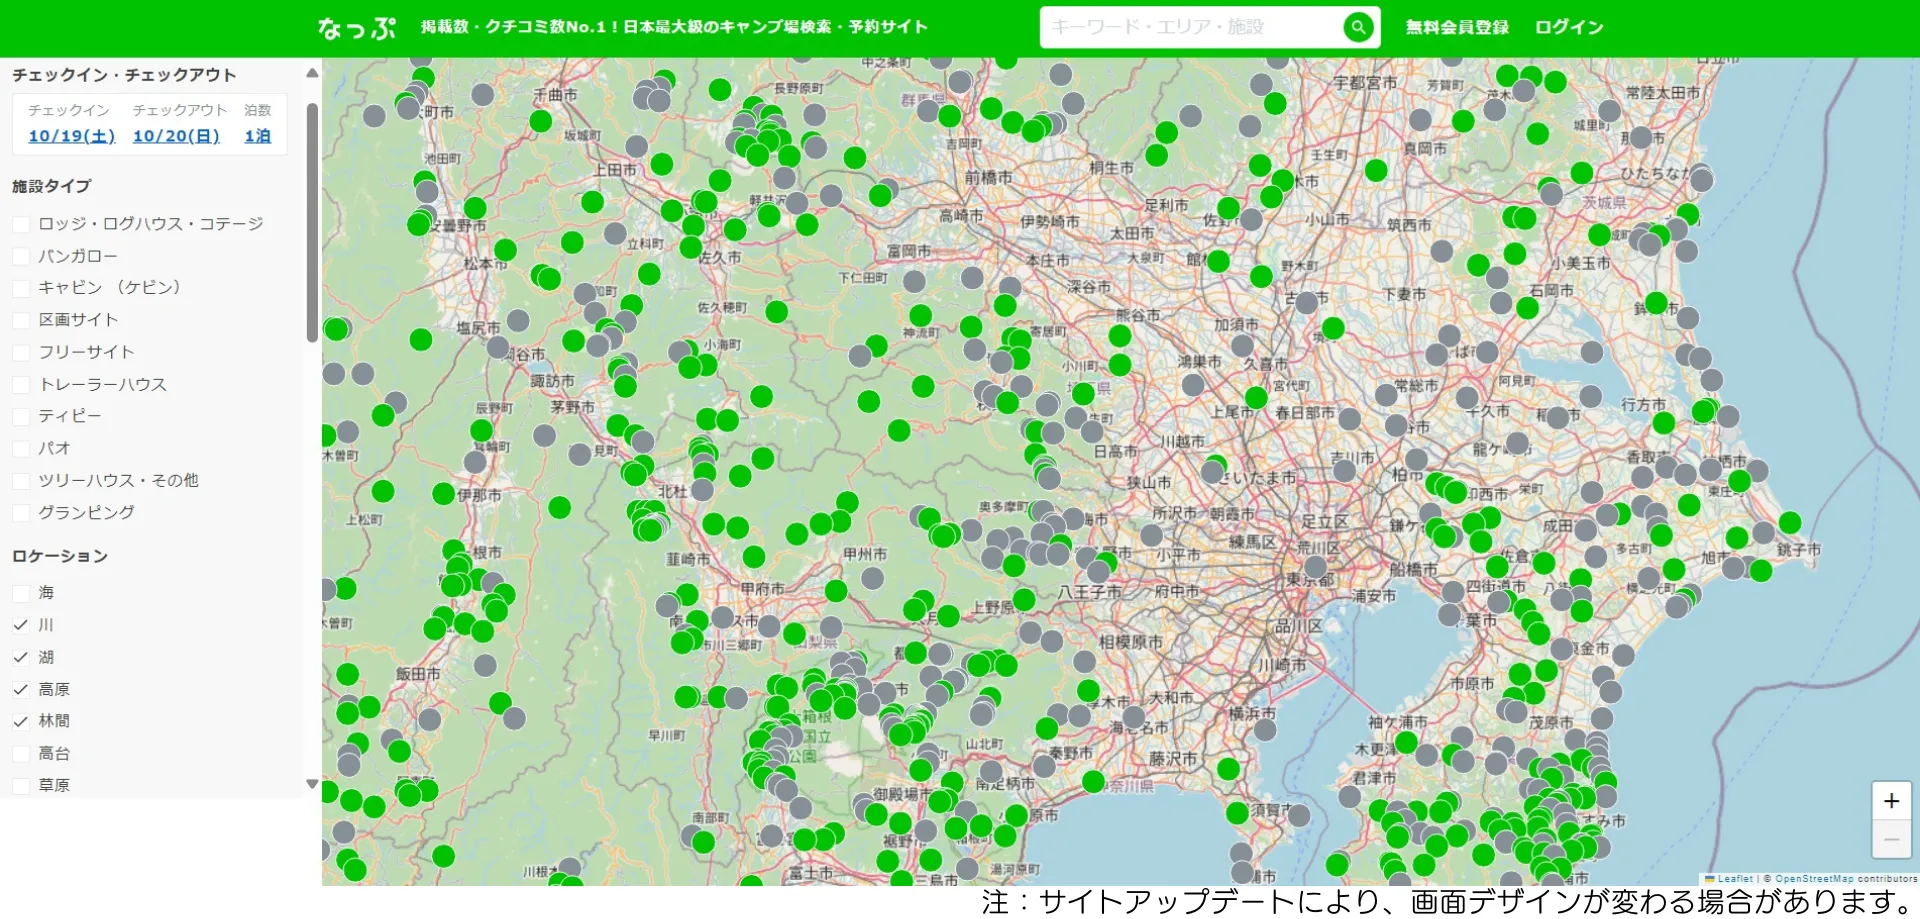Open check-out date 10/20(日) picker
This screenshot has width=1920, height=919.
[176, 136]
